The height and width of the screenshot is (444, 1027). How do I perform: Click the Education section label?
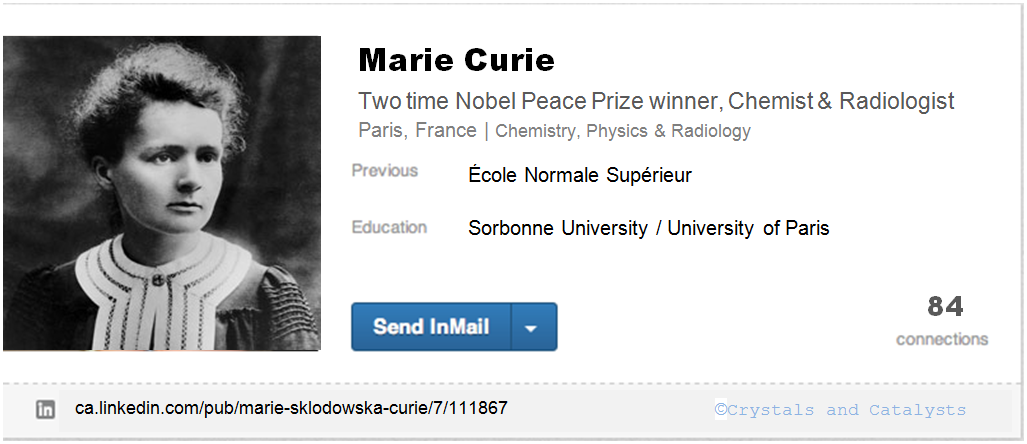pyautogui.click(x=389, y=227)
